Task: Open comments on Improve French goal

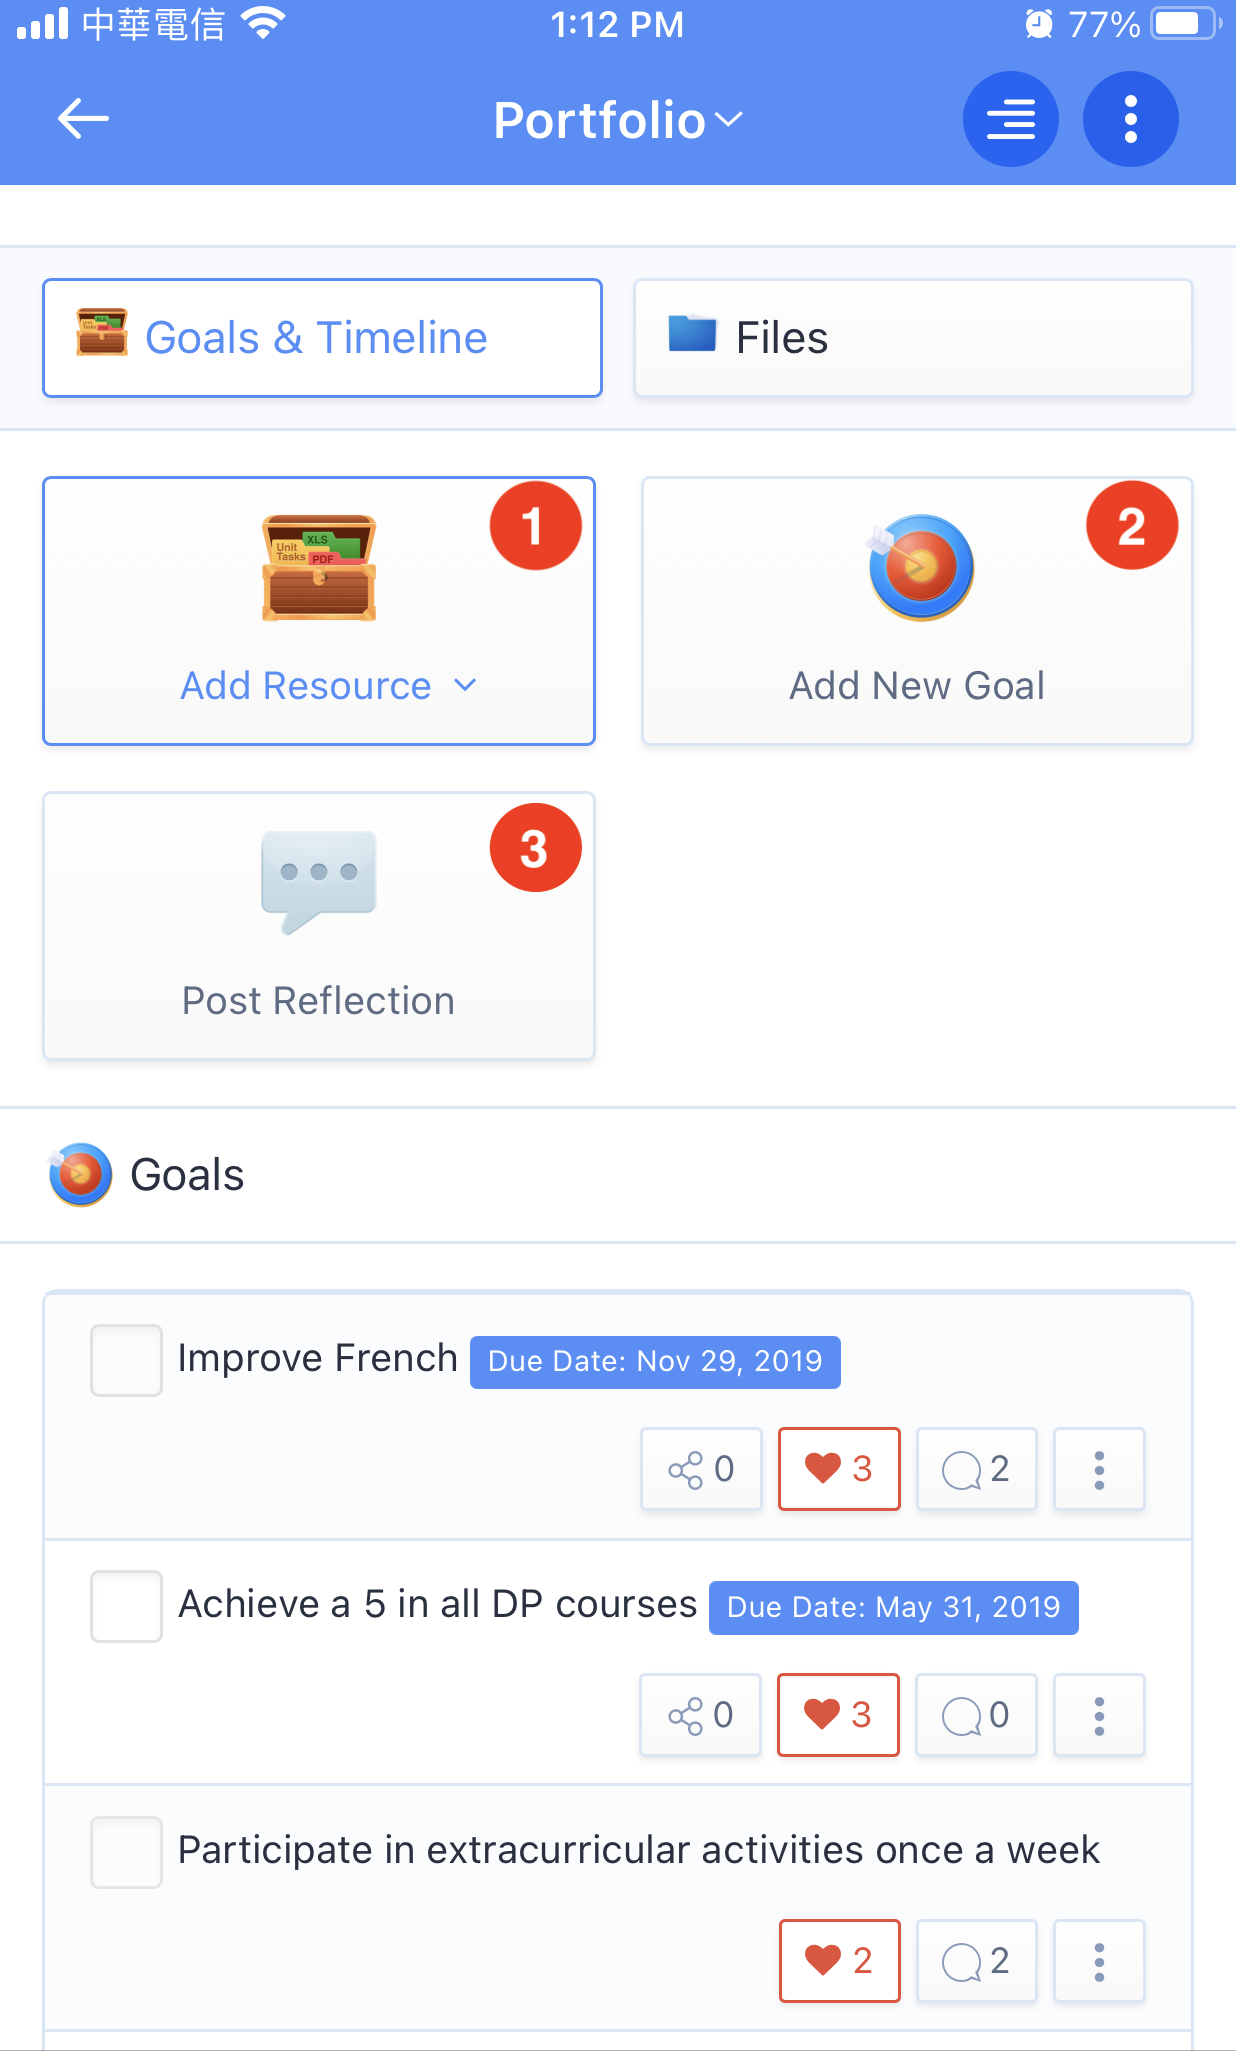Action: [x=976, y=1469]
